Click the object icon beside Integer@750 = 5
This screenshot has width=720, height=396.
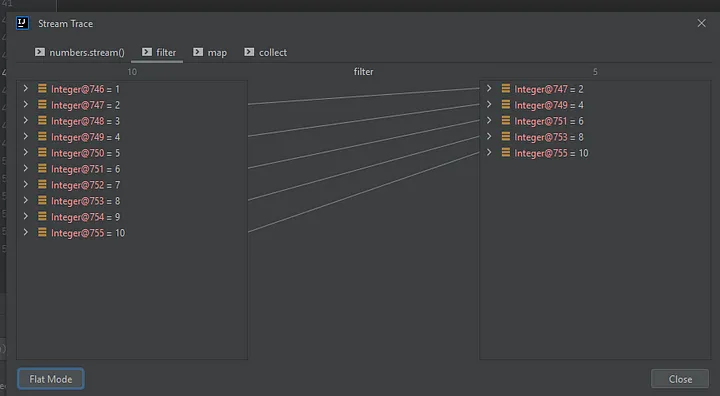coord(42,152)
